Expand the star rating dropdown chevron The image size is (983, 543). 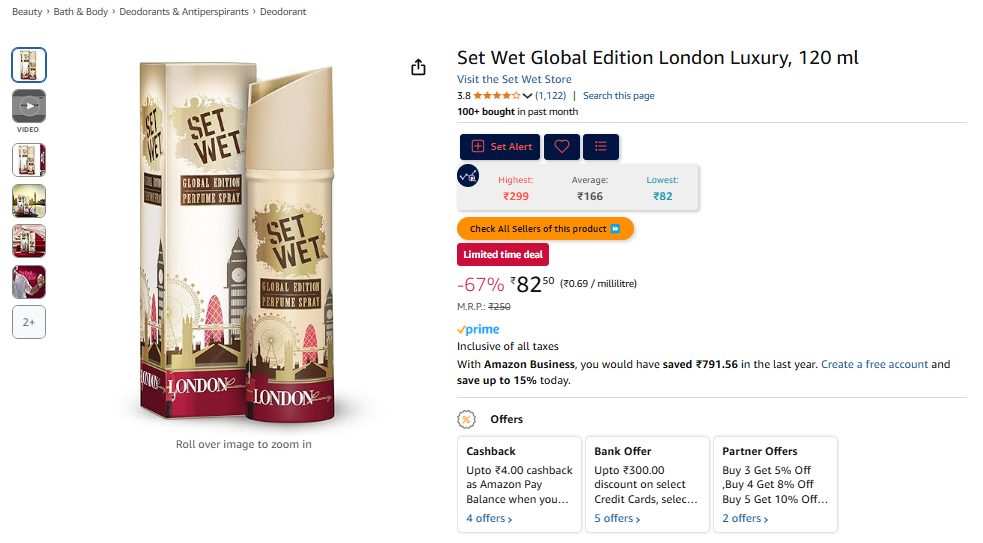tap(527, 96)
